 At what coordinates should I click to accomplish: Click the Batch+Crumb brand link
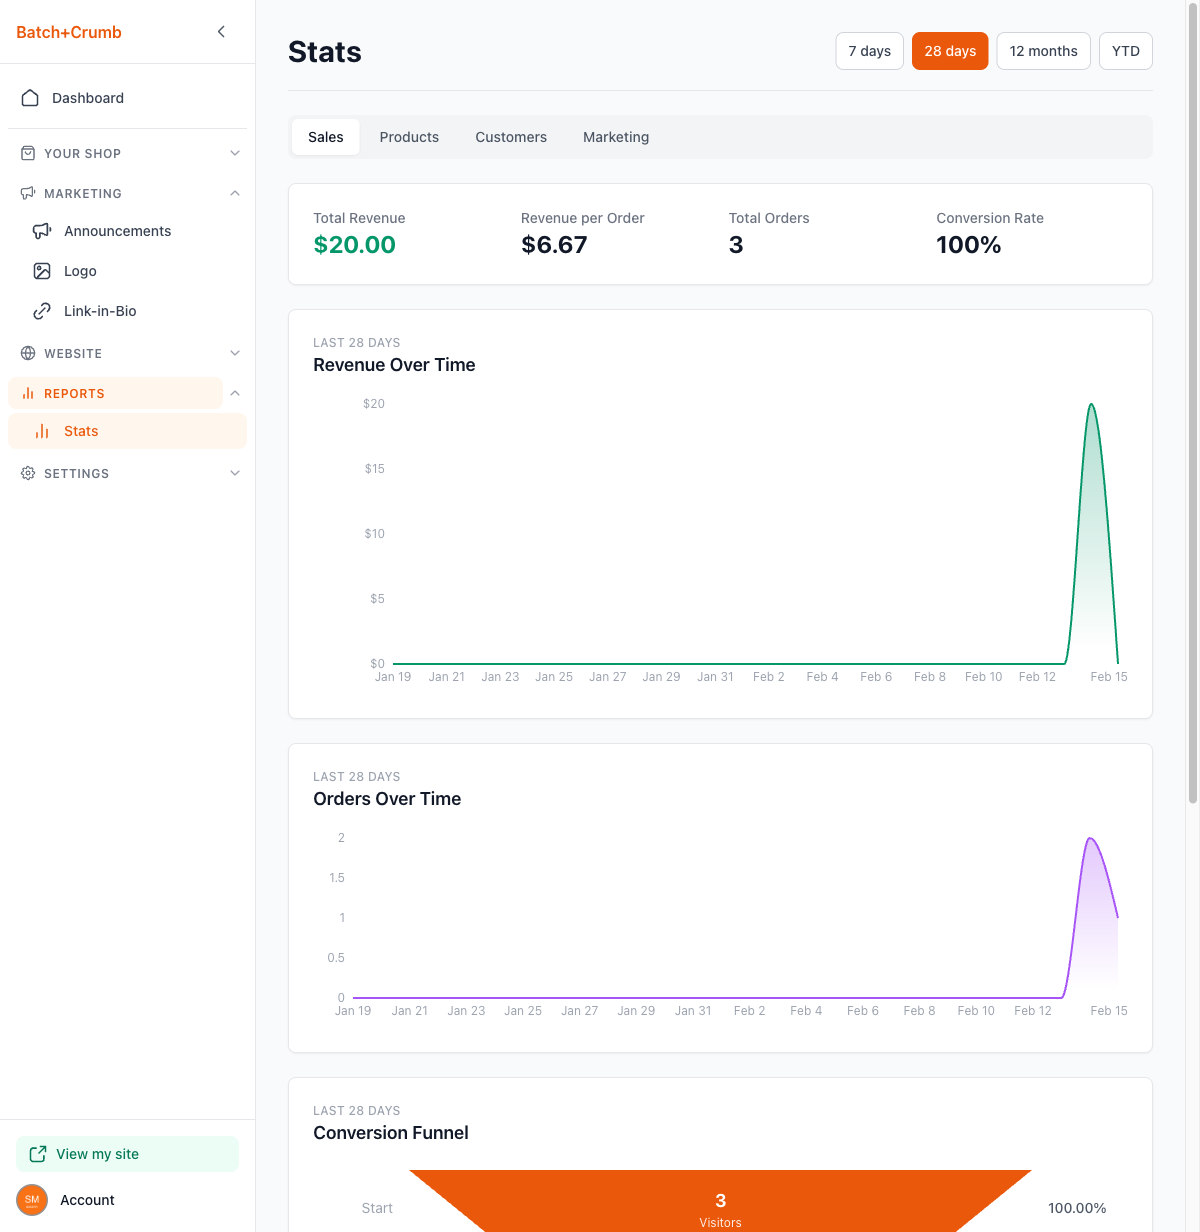click(x=69, y=32)
